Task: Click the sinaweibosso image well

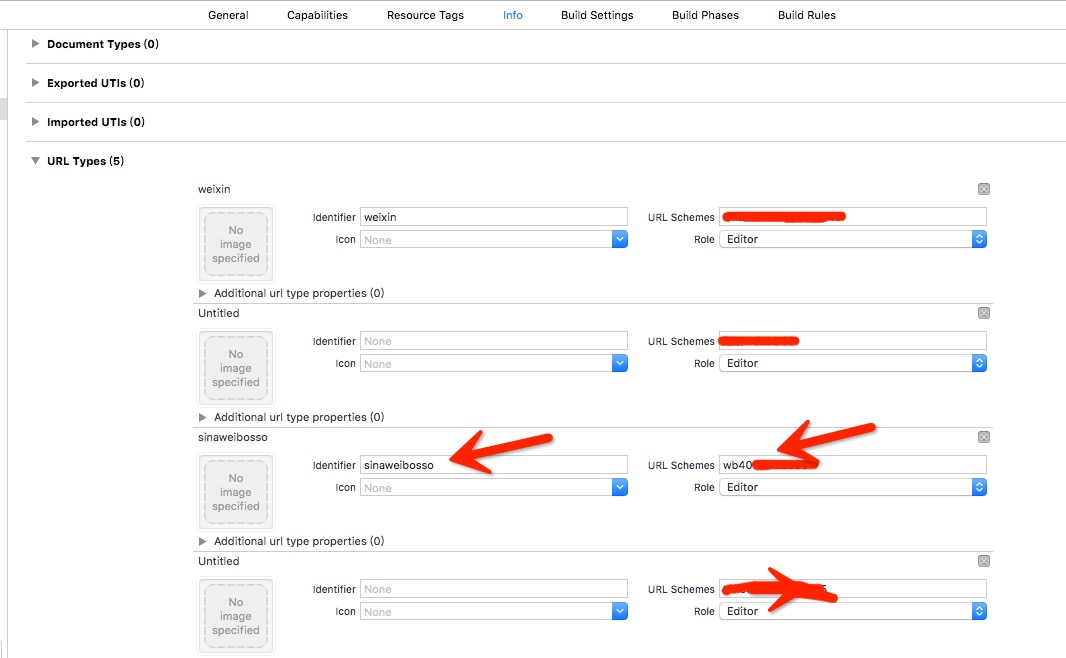Action: [236, 492]
